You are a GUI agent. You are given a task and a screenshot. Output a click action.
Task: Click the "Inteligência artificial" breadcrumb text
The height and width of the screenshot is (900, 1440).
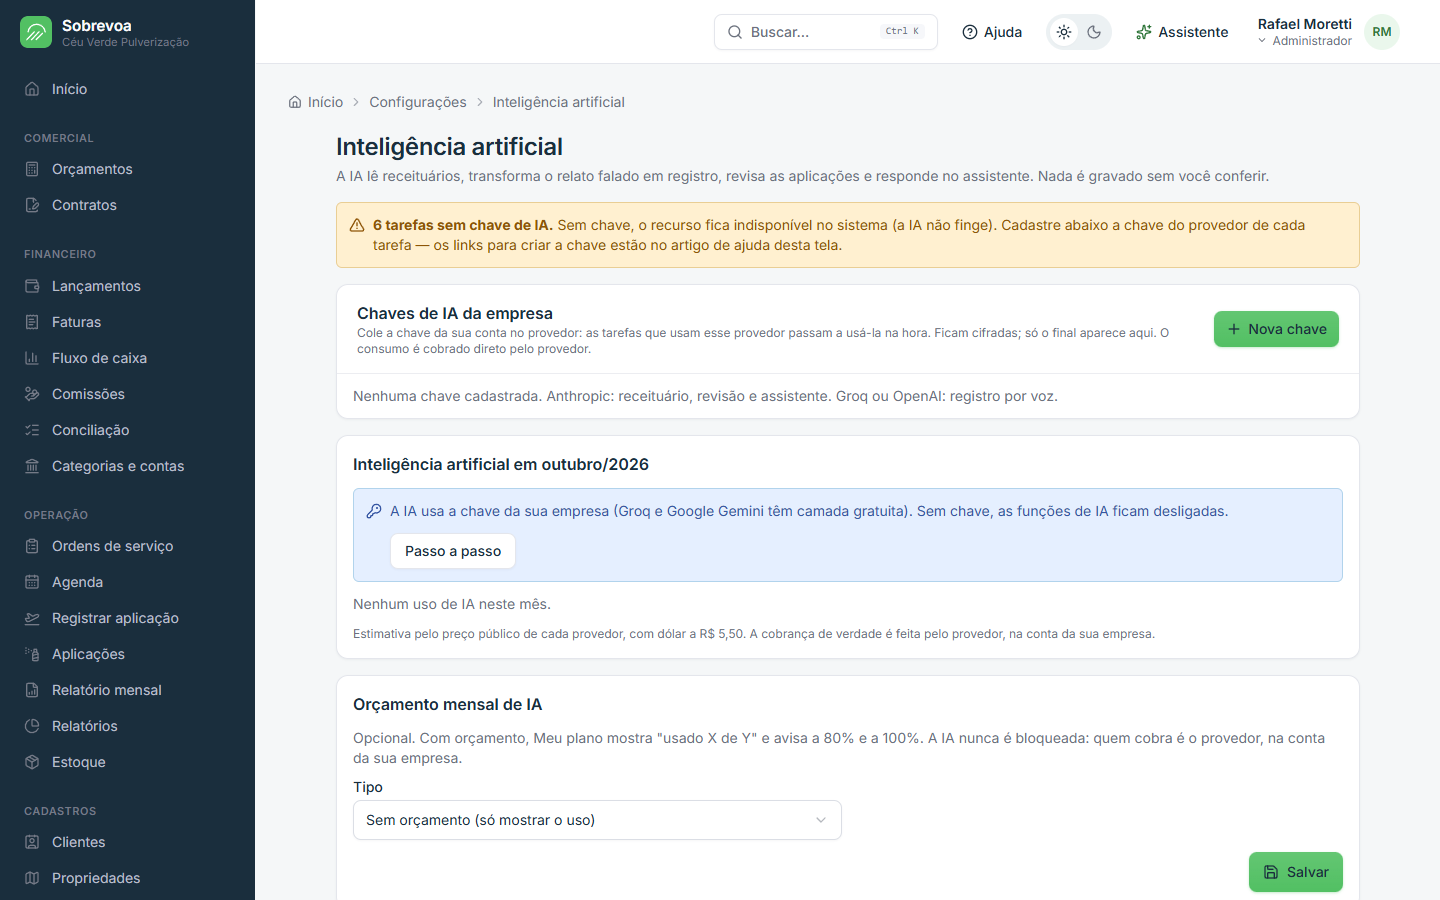[x=559, y=102]
